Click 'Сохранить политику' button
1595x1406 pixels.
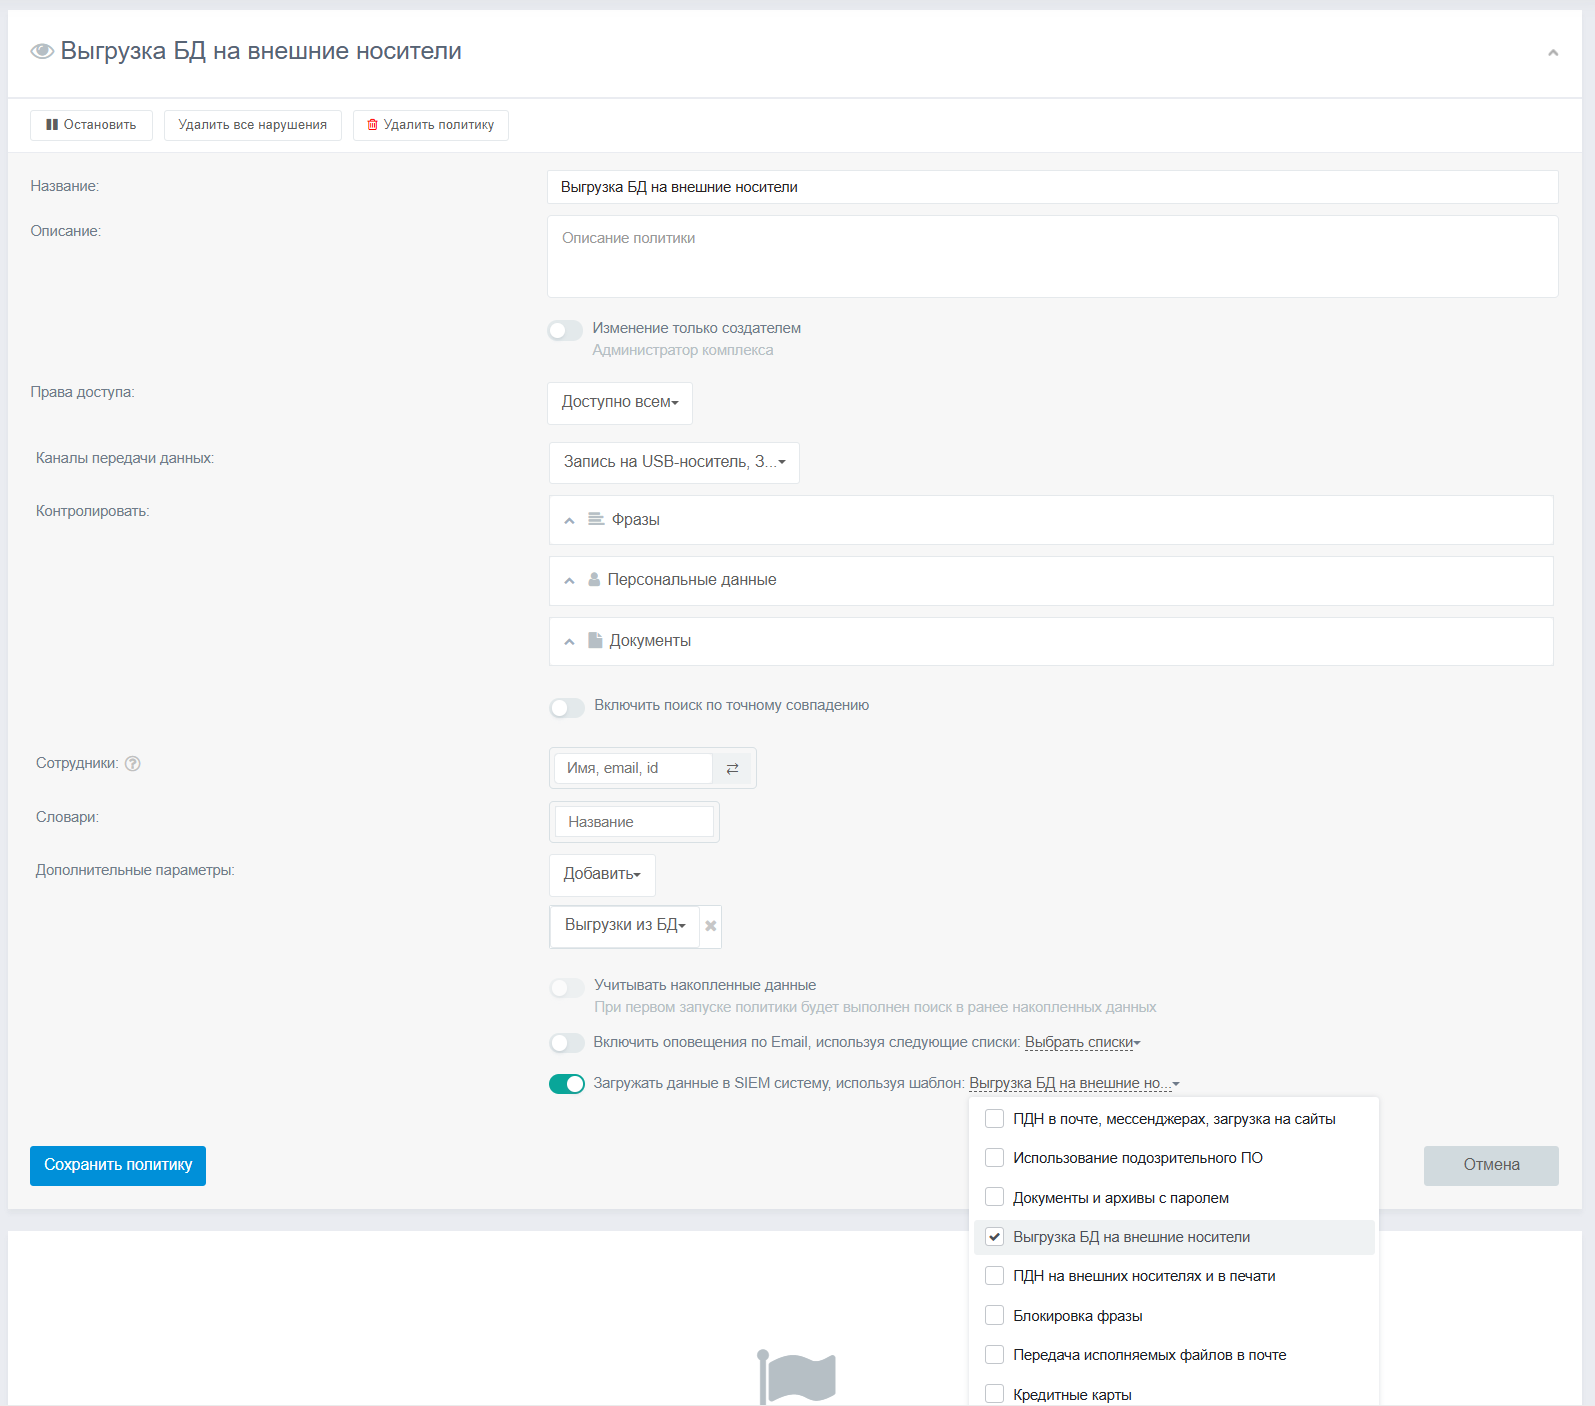pyautogui.click(x=118, y=1165)
